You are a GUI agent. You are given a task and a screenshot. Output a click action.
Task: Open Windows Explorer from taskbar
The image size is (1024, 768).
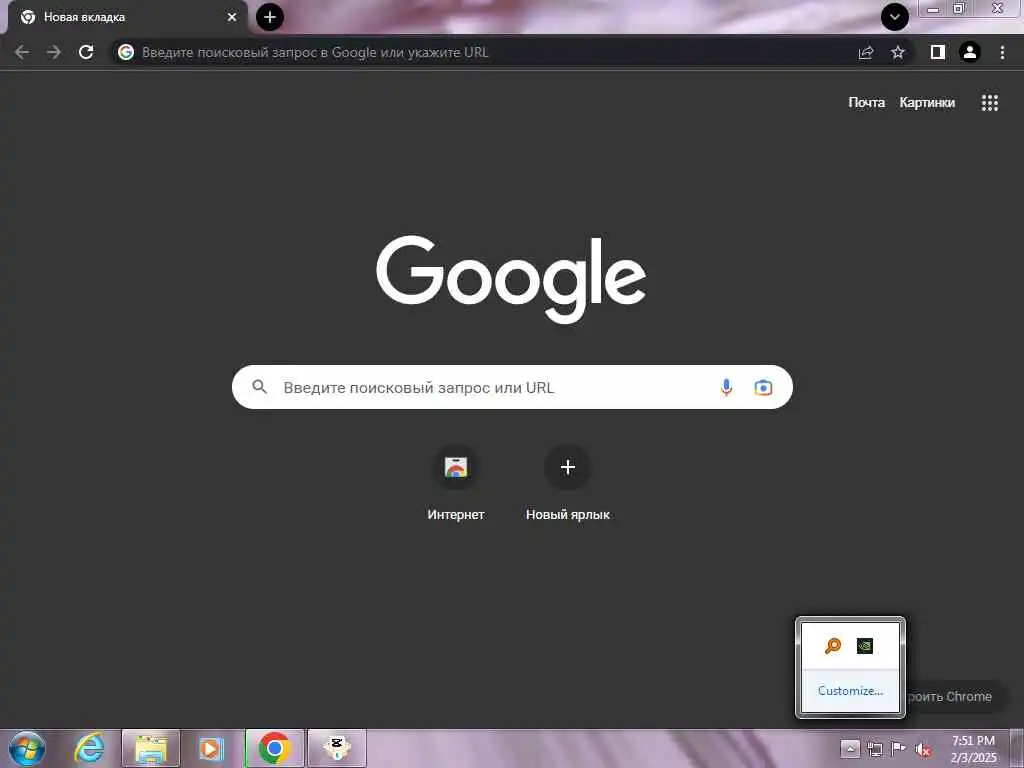[x=151, y=748]
